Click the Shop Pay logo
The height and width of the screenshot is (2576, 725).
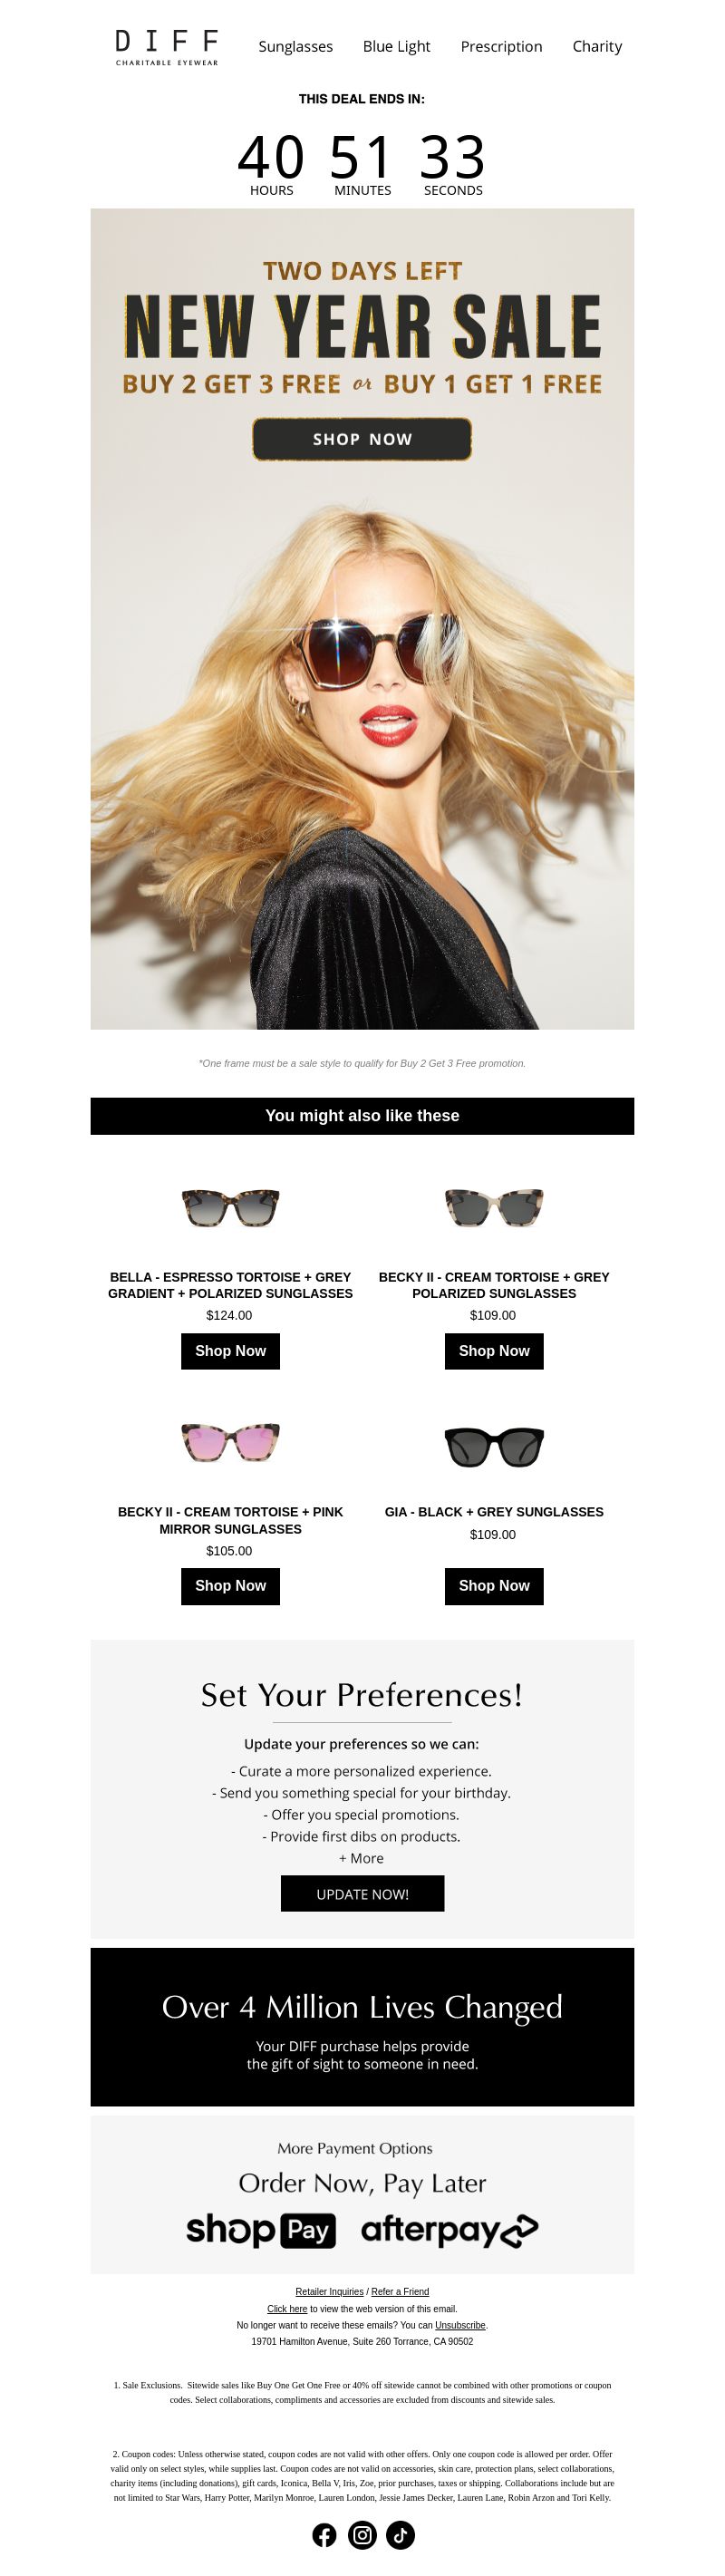click(260, 2230)
